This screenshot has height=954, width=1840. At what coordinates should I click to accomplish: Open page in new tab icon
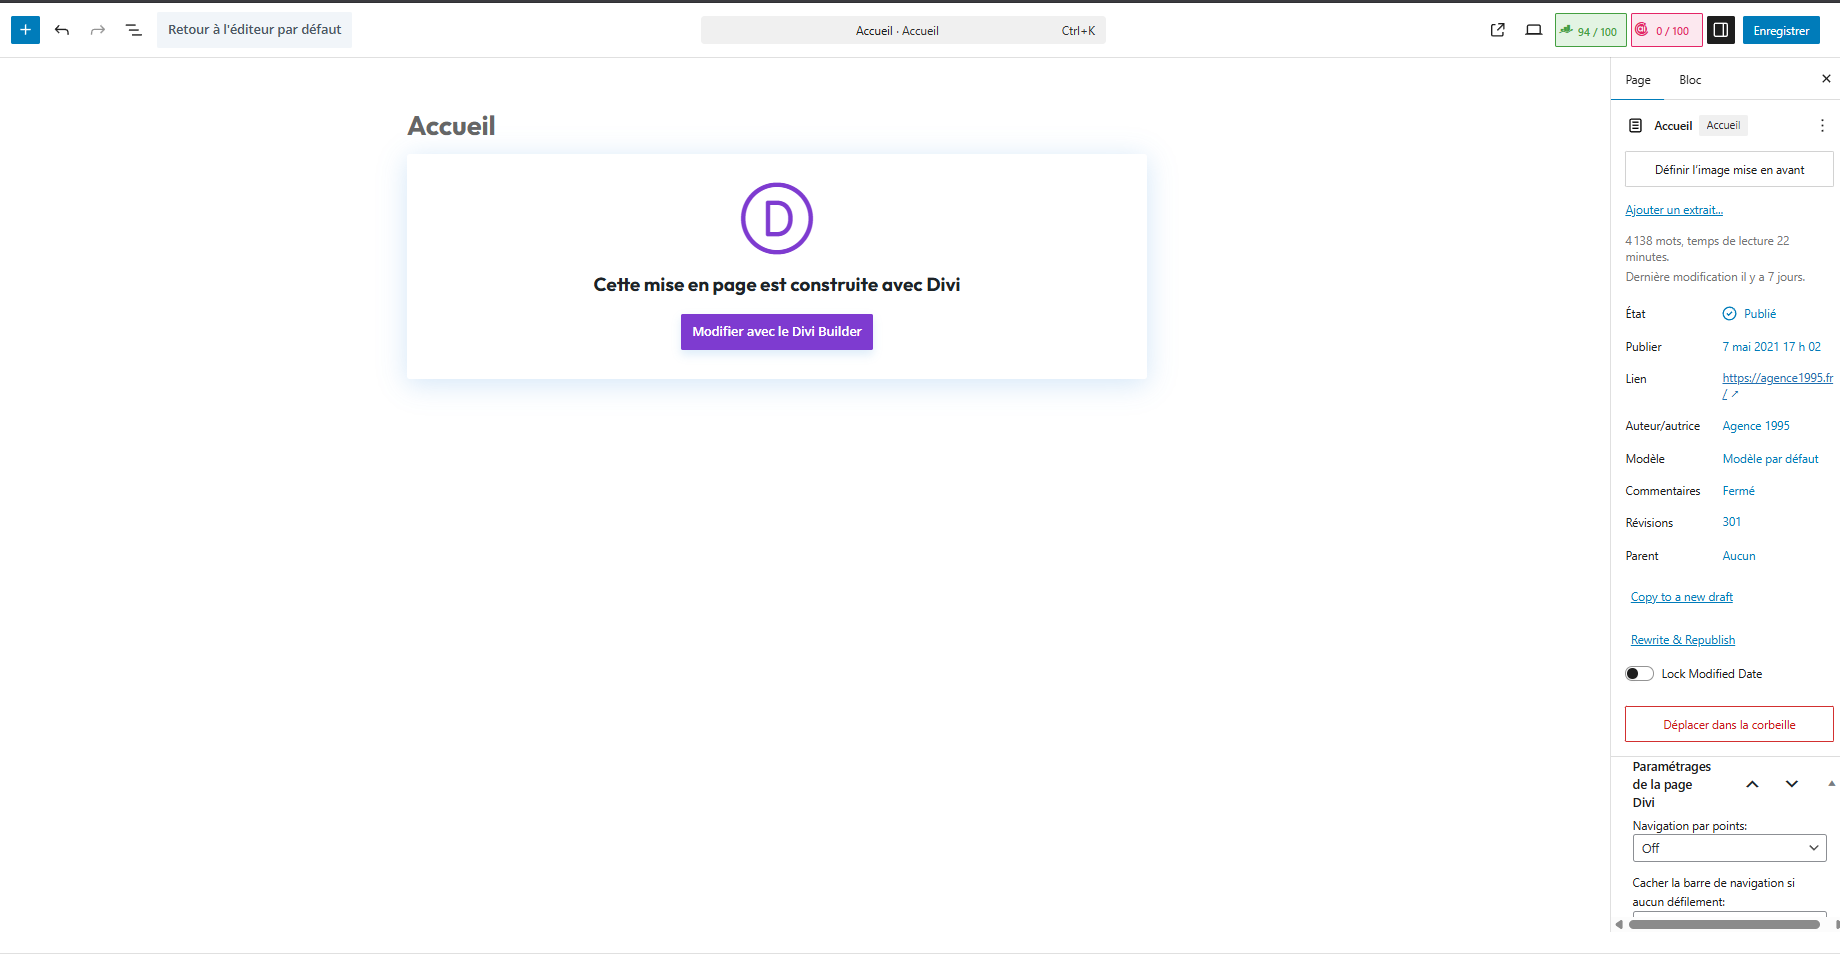(x=1497, y=30)
